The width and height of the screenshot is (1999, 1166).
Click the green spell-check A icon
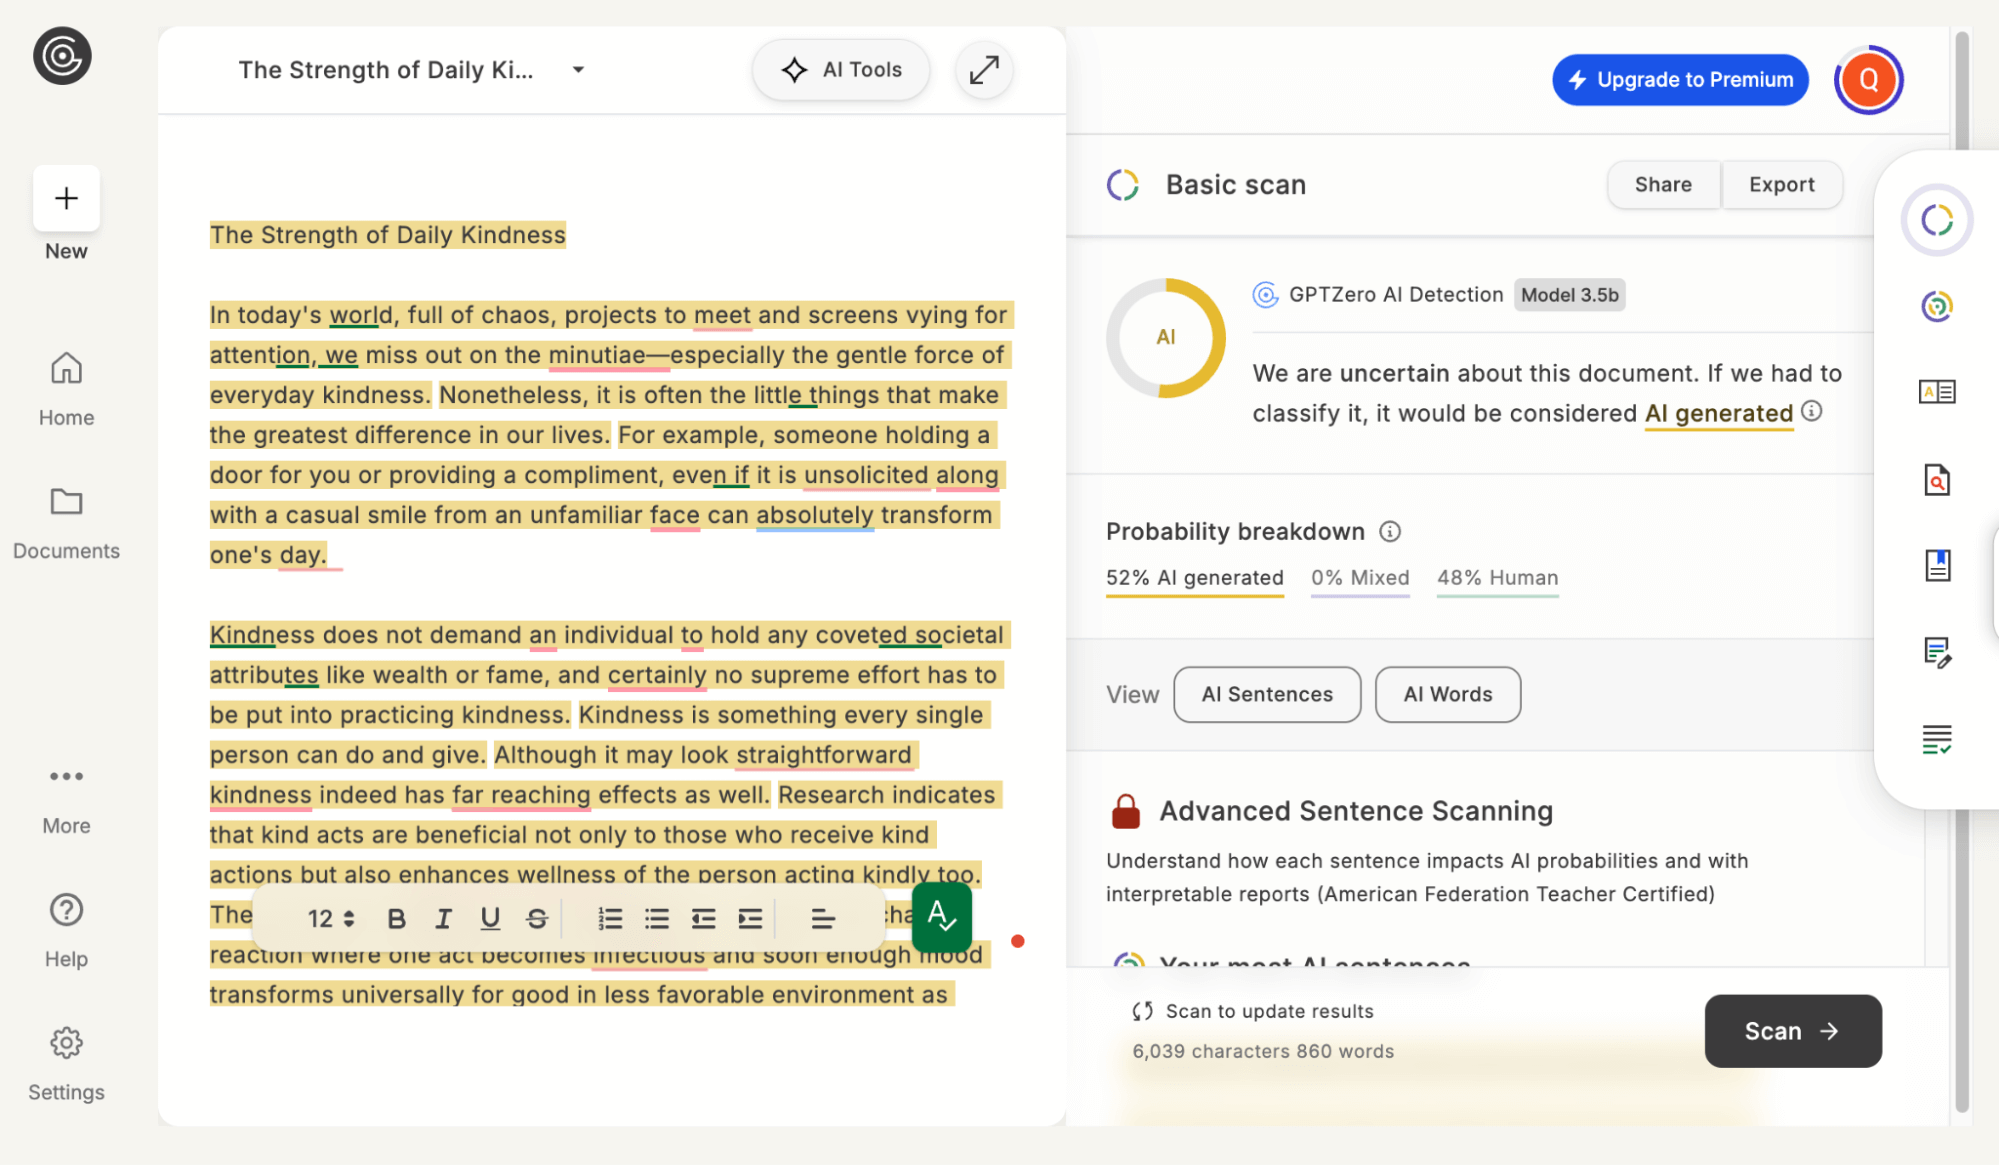pos(941,917)
